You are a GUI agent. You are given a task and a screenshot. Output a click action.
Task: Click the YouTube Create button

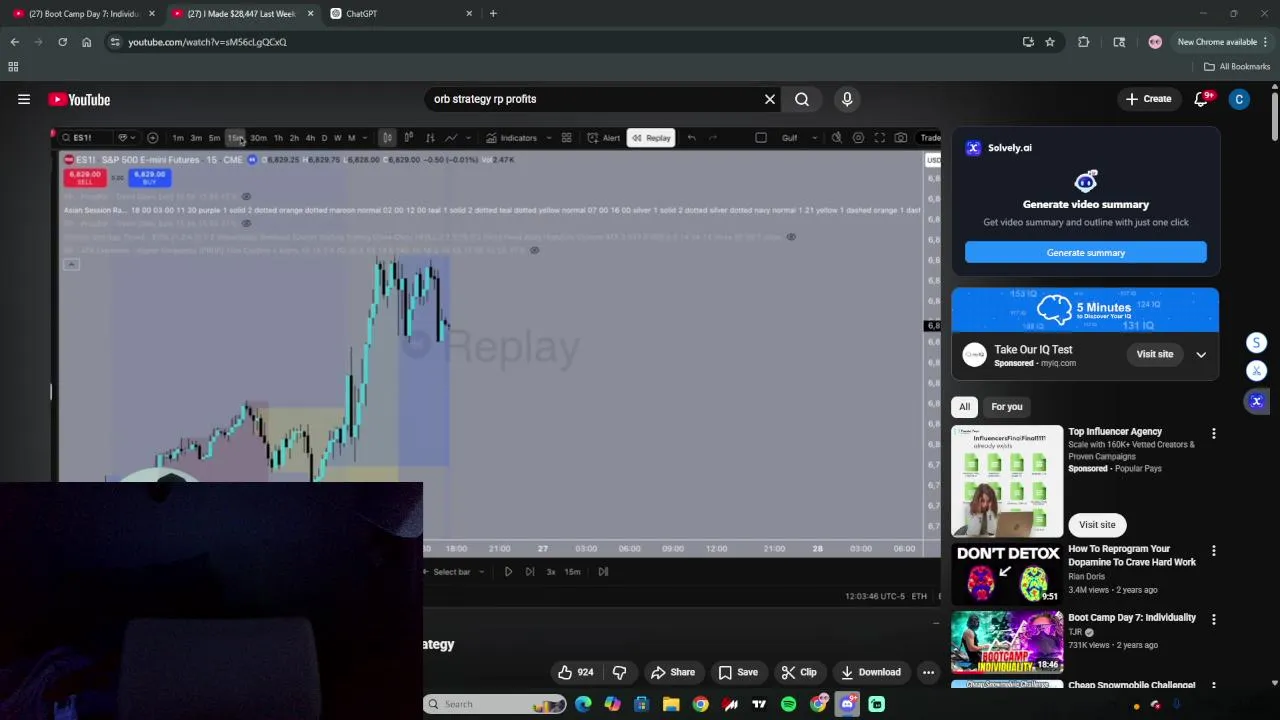pos(1148,99)
